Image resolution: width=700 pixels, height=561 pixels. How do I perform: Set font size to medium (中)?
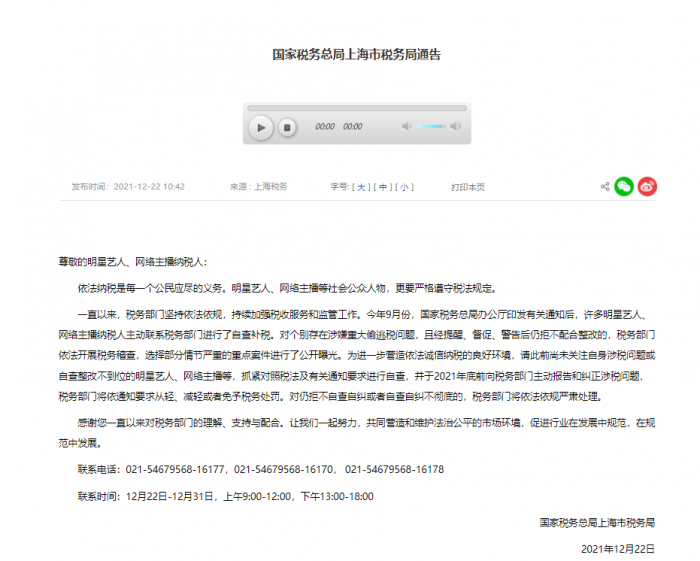[383, 187]
